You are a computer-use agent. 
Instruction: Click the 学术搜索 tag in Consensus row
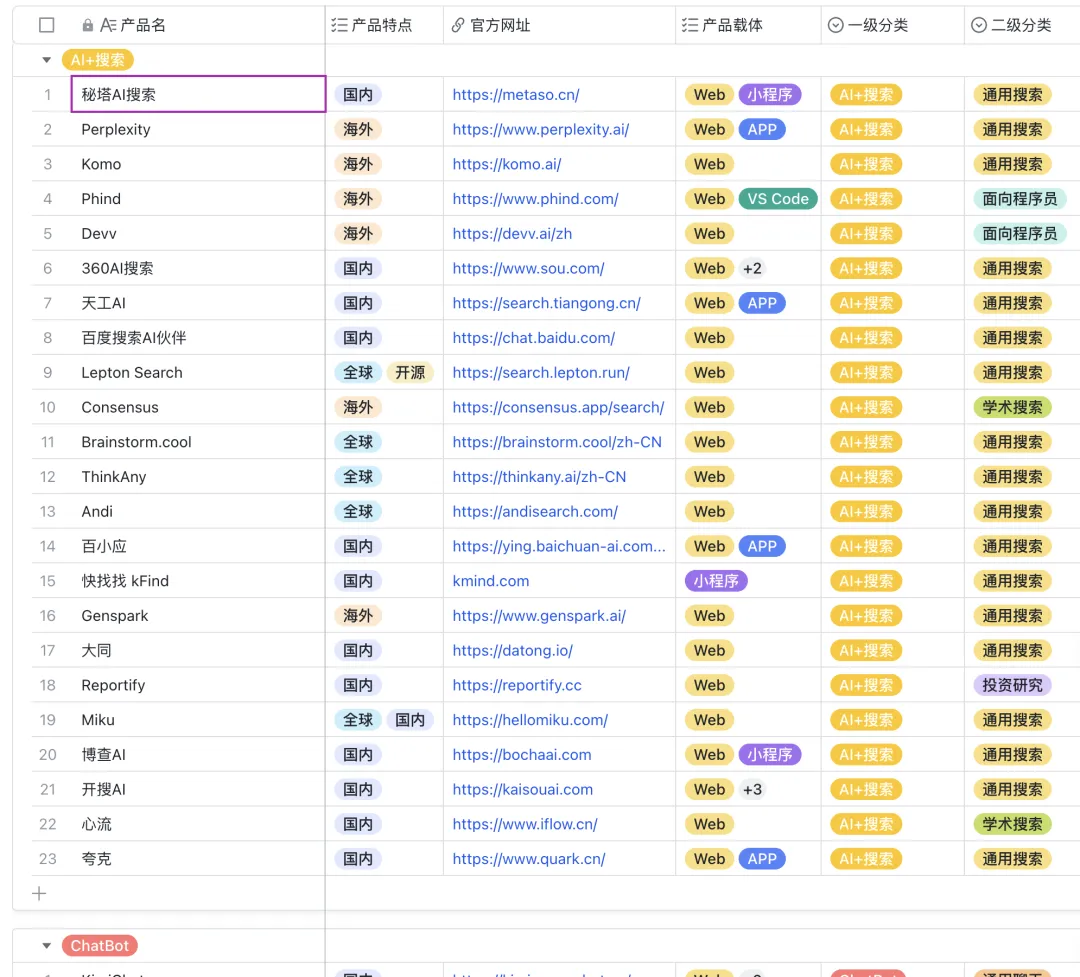1012,407
